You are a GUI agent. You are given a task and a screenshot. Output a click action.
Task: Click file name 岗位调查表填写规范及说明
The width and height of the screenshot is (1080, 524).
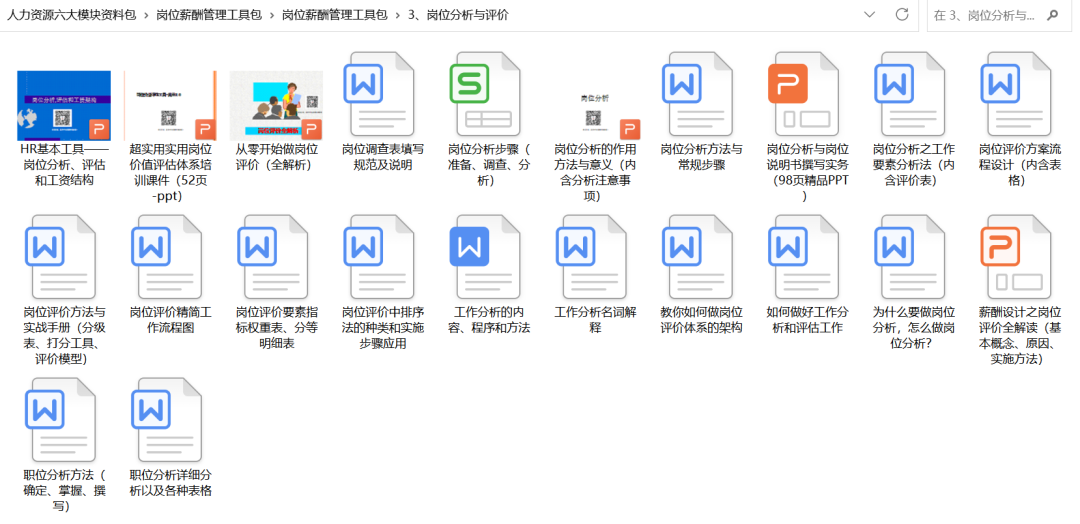point(382,156)
